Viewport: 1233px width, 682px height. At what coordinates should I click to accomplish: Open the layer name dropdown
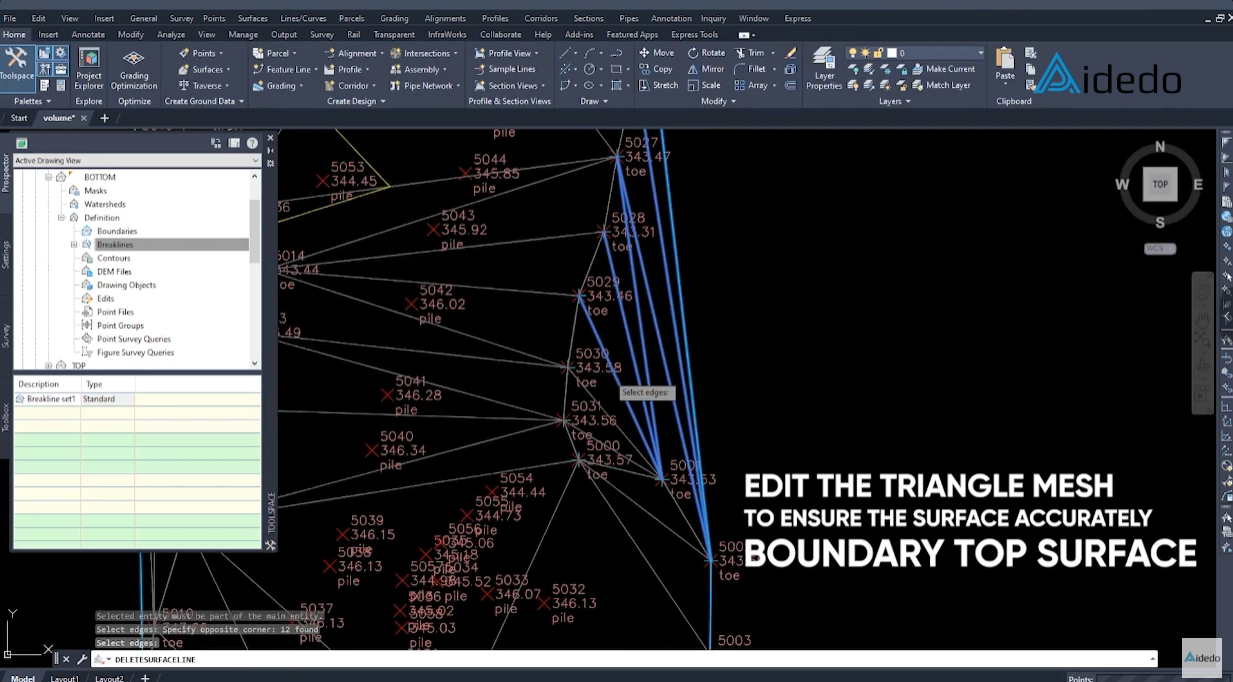pyautogui.click(x=980, y=53)
